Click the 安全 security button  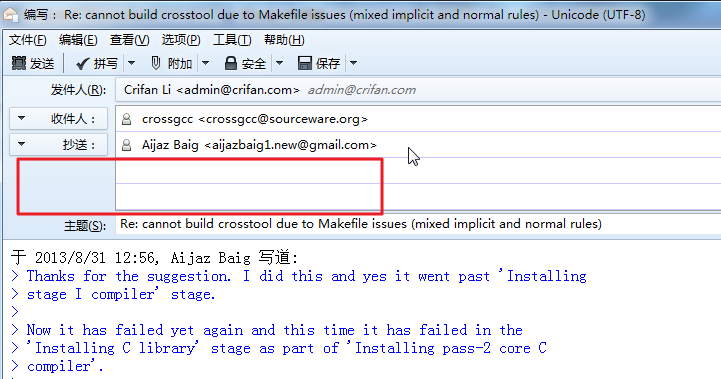point(246,63)
